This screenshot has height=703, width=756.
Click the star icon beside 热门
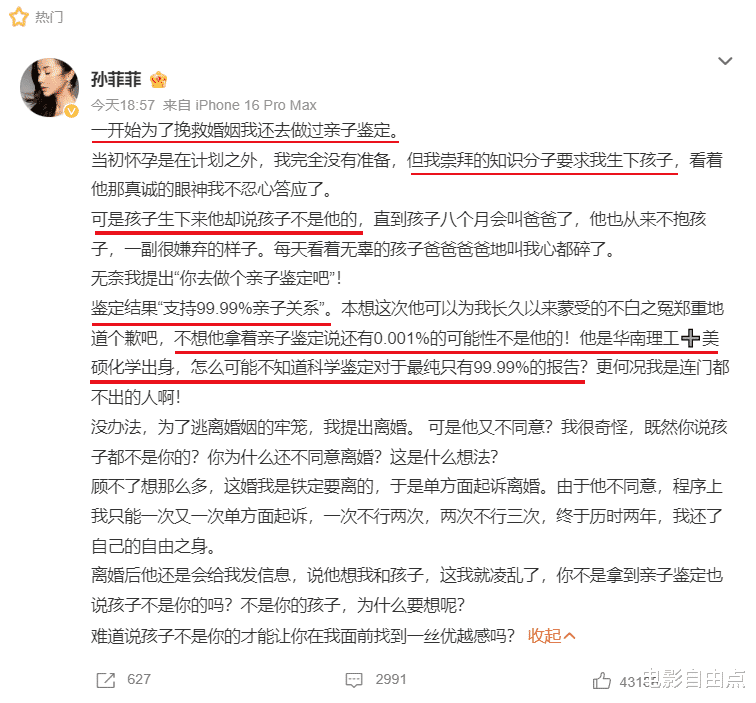click(x=18, y=17)
